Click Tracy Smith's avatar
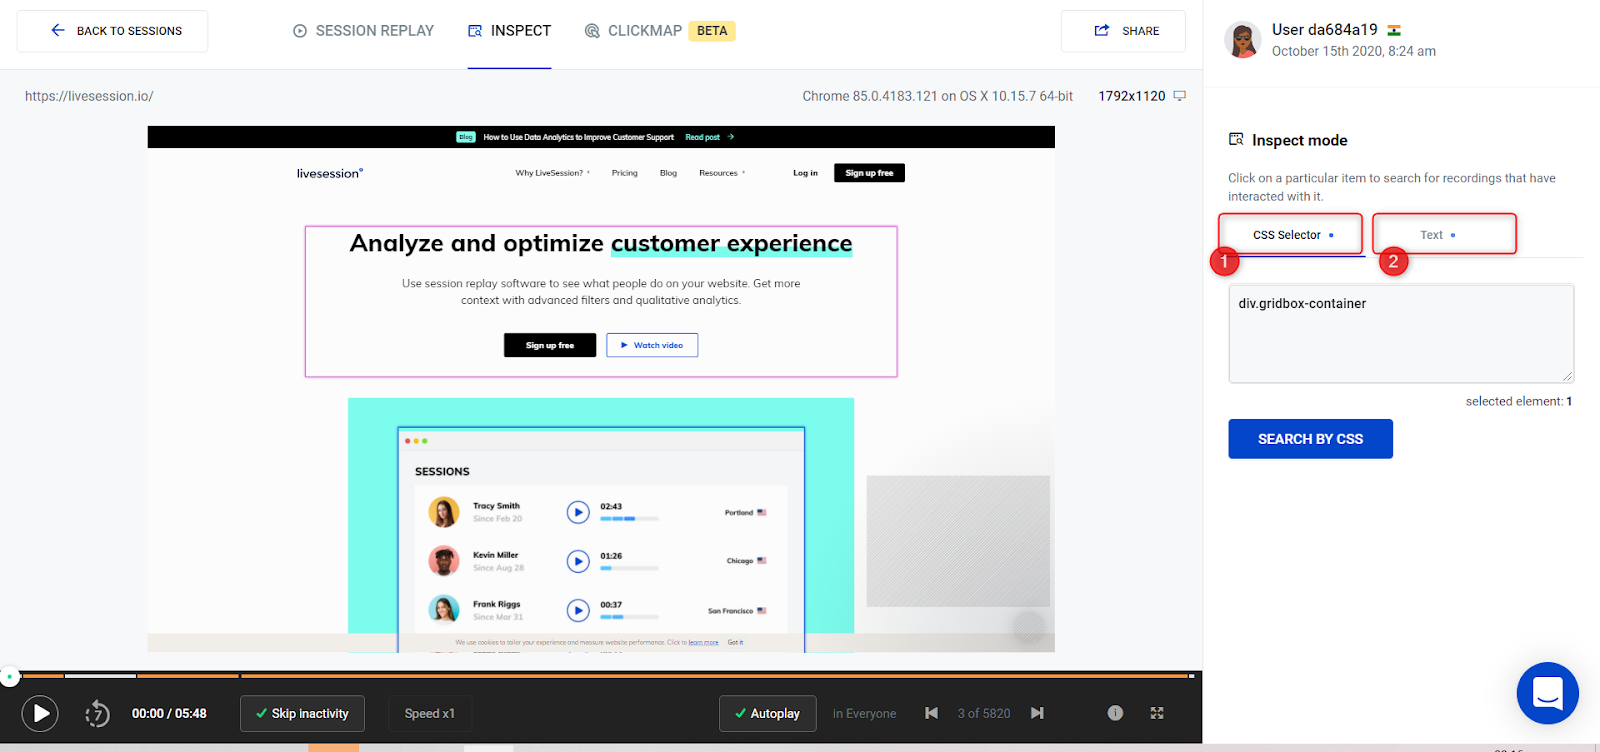Viewport: 1600px width, 752px height. pyautogui.click(x=444, y=512)
